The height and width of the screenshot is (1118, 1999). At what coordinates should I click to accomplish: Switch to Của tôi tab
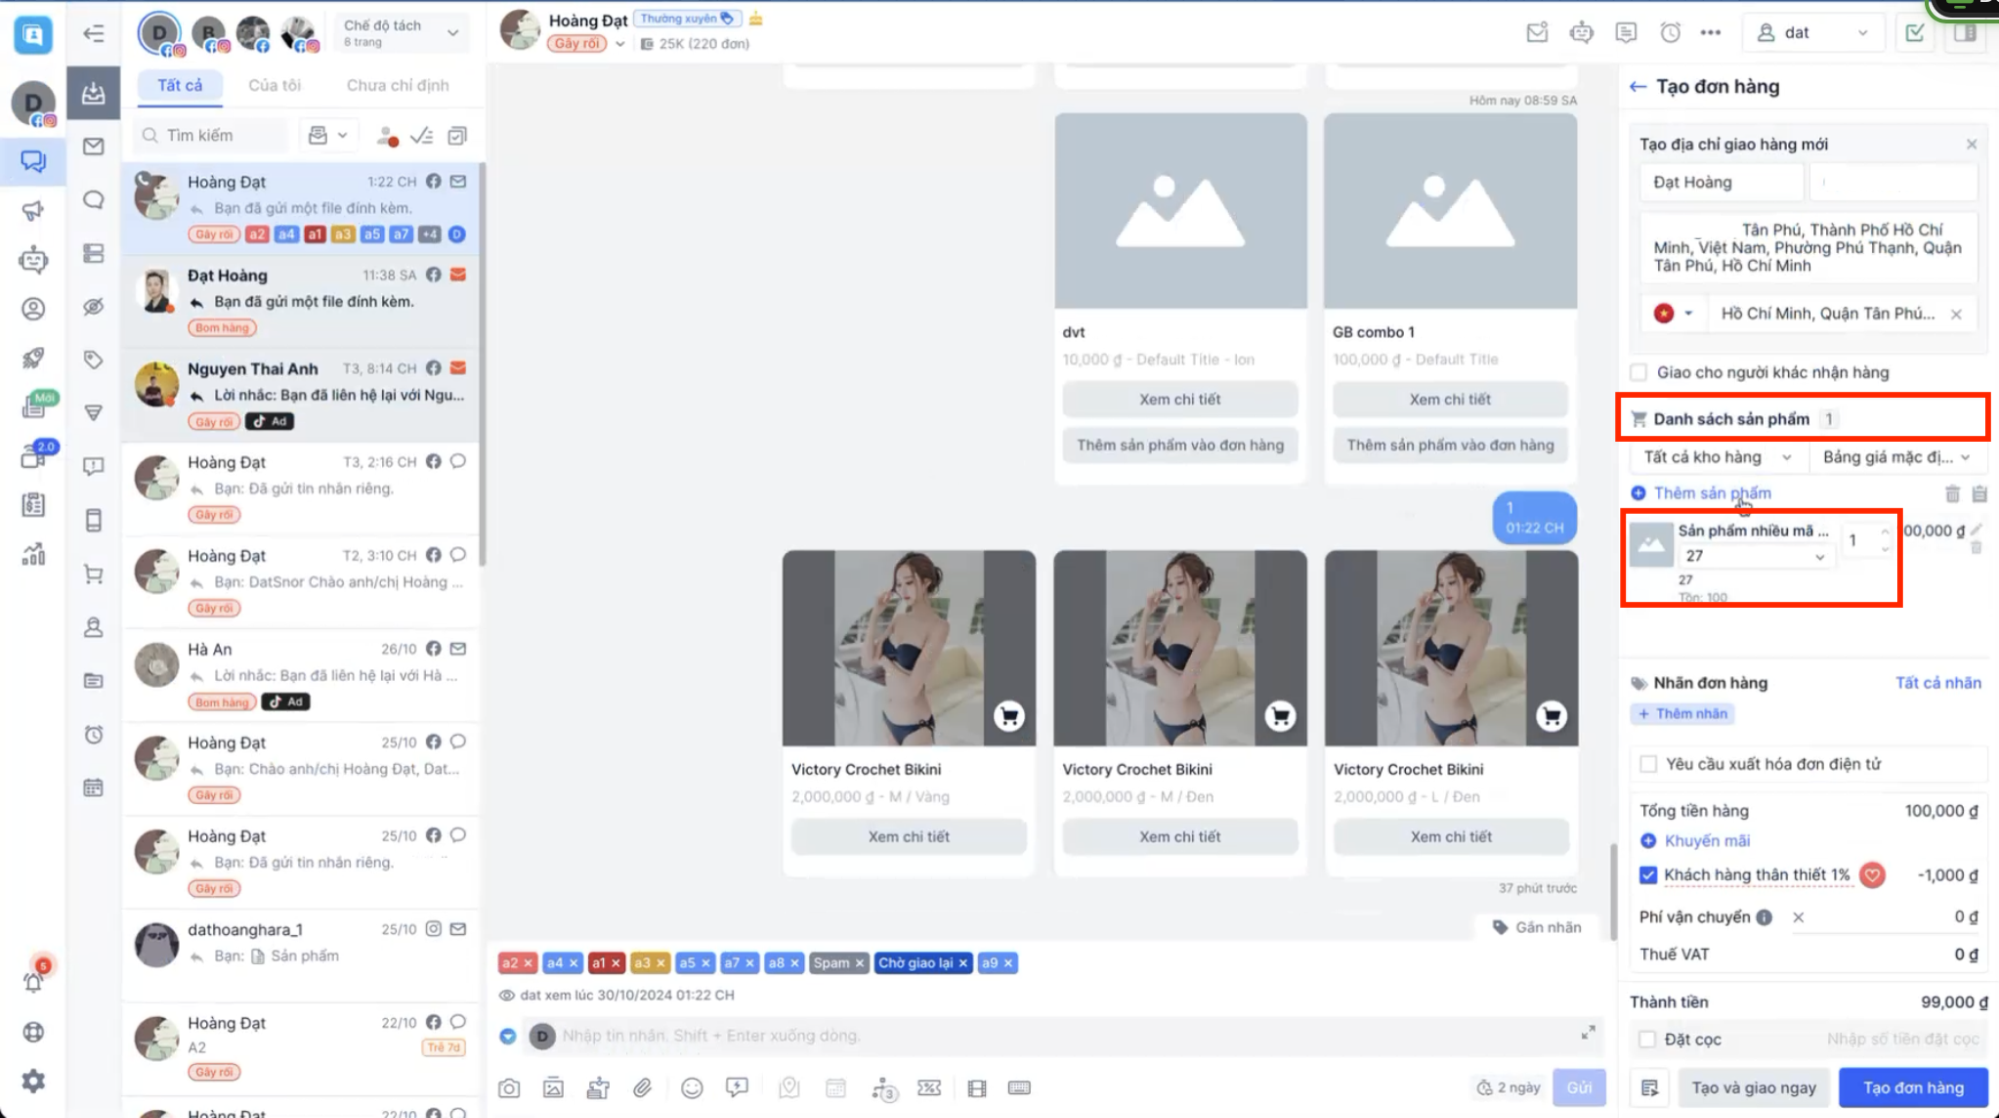pos(274,85)
